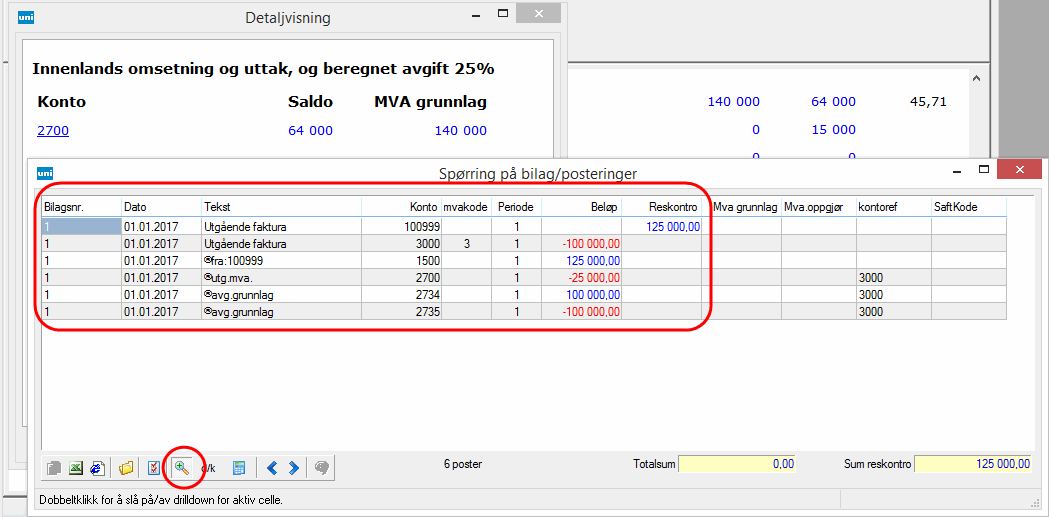Viewport: 1049px width, 517px height.
Task: Open the Internet Explorer export icon
Action: (97, 467)
